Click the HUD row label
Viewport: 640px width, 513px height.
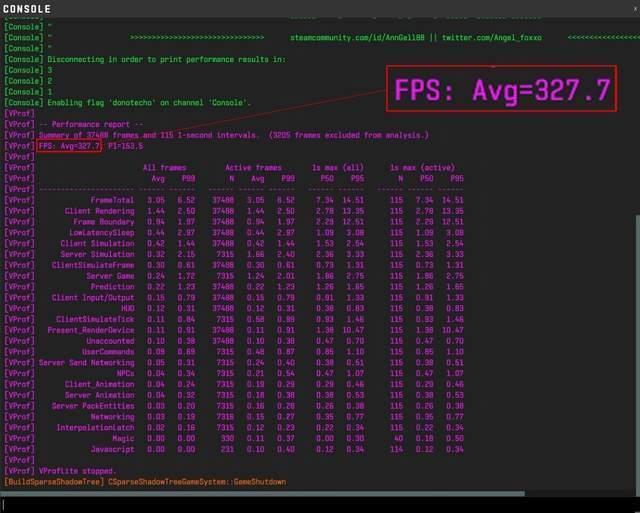(x=127, y=308)
